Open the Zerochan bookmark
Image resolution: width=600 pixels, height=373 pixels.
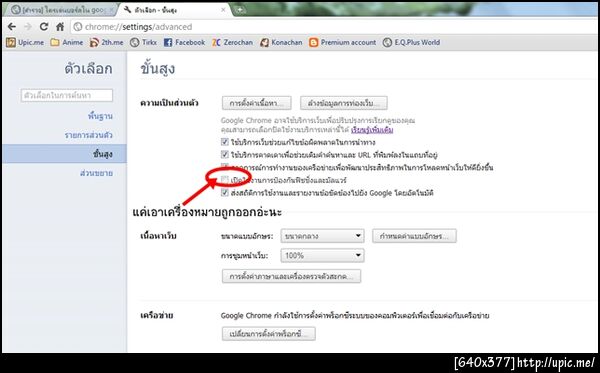pos(233,42)
